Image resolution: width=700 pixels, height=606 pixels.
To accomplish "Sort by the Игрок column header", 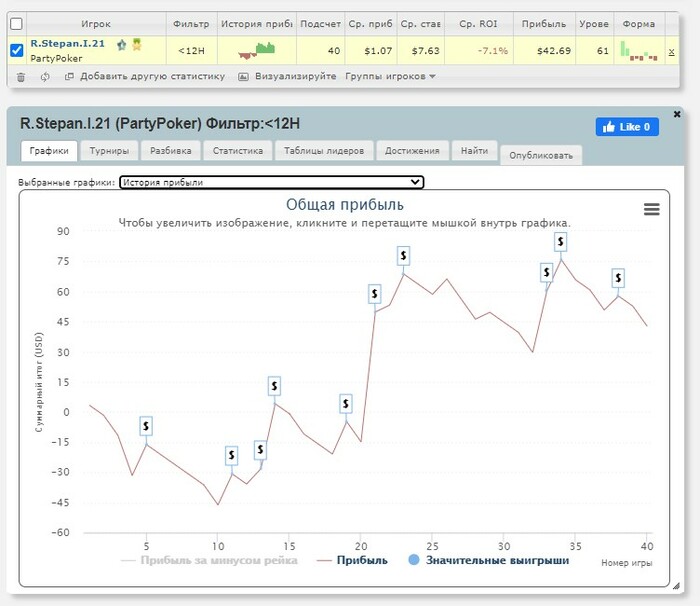I will (96, 24).
